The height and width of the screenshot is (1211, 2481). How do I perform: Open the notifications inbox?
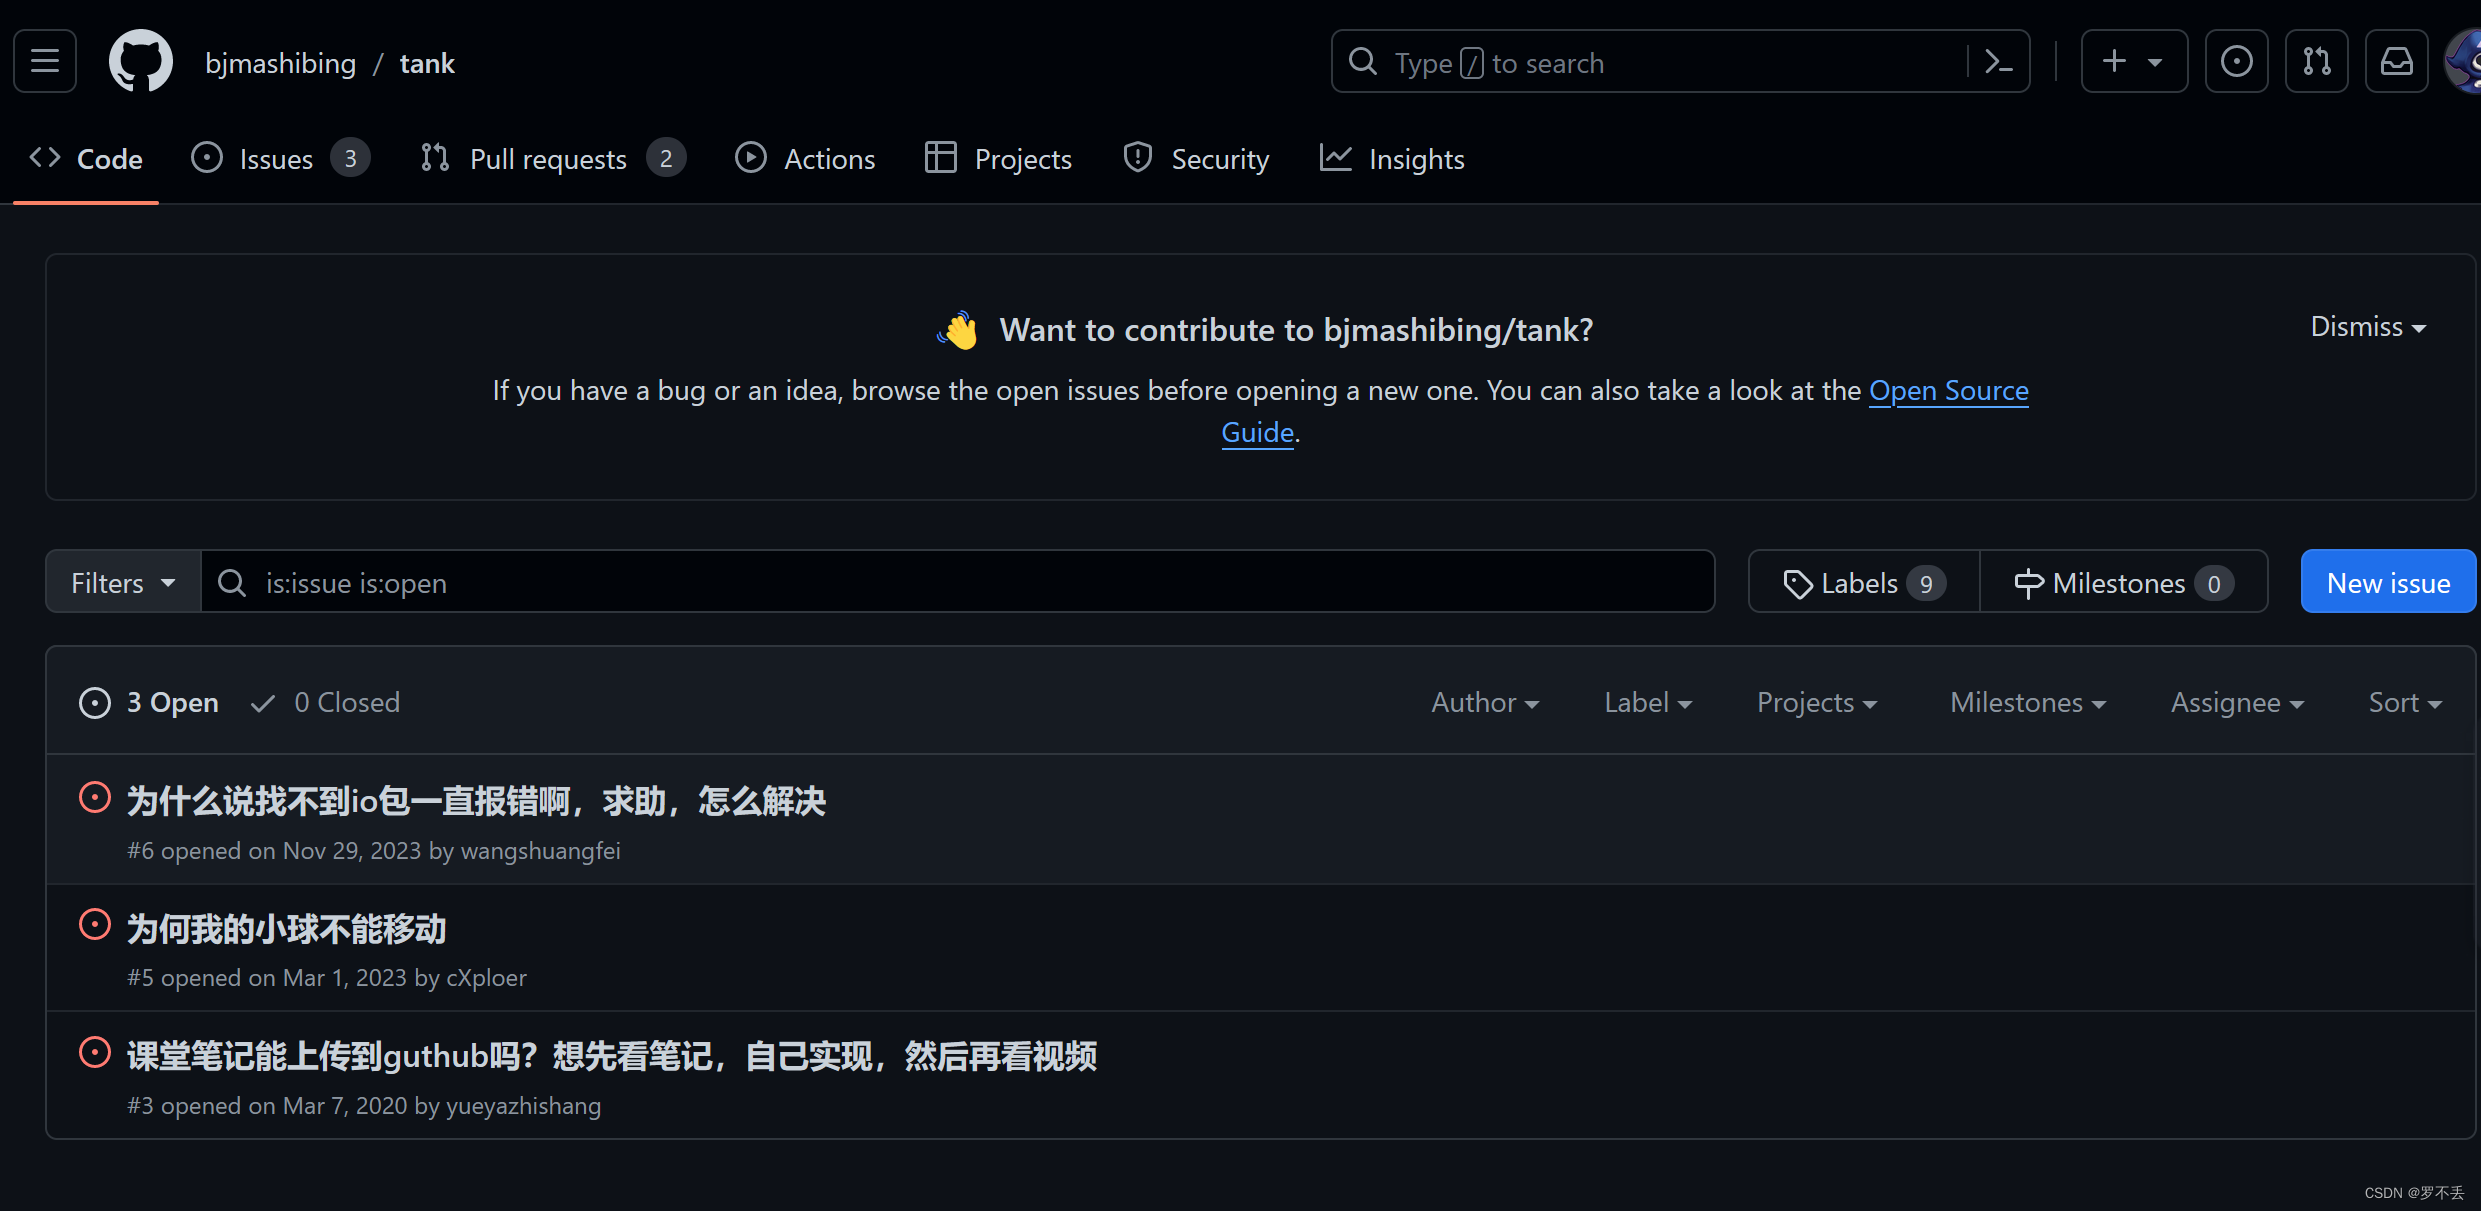point(2397,62)
